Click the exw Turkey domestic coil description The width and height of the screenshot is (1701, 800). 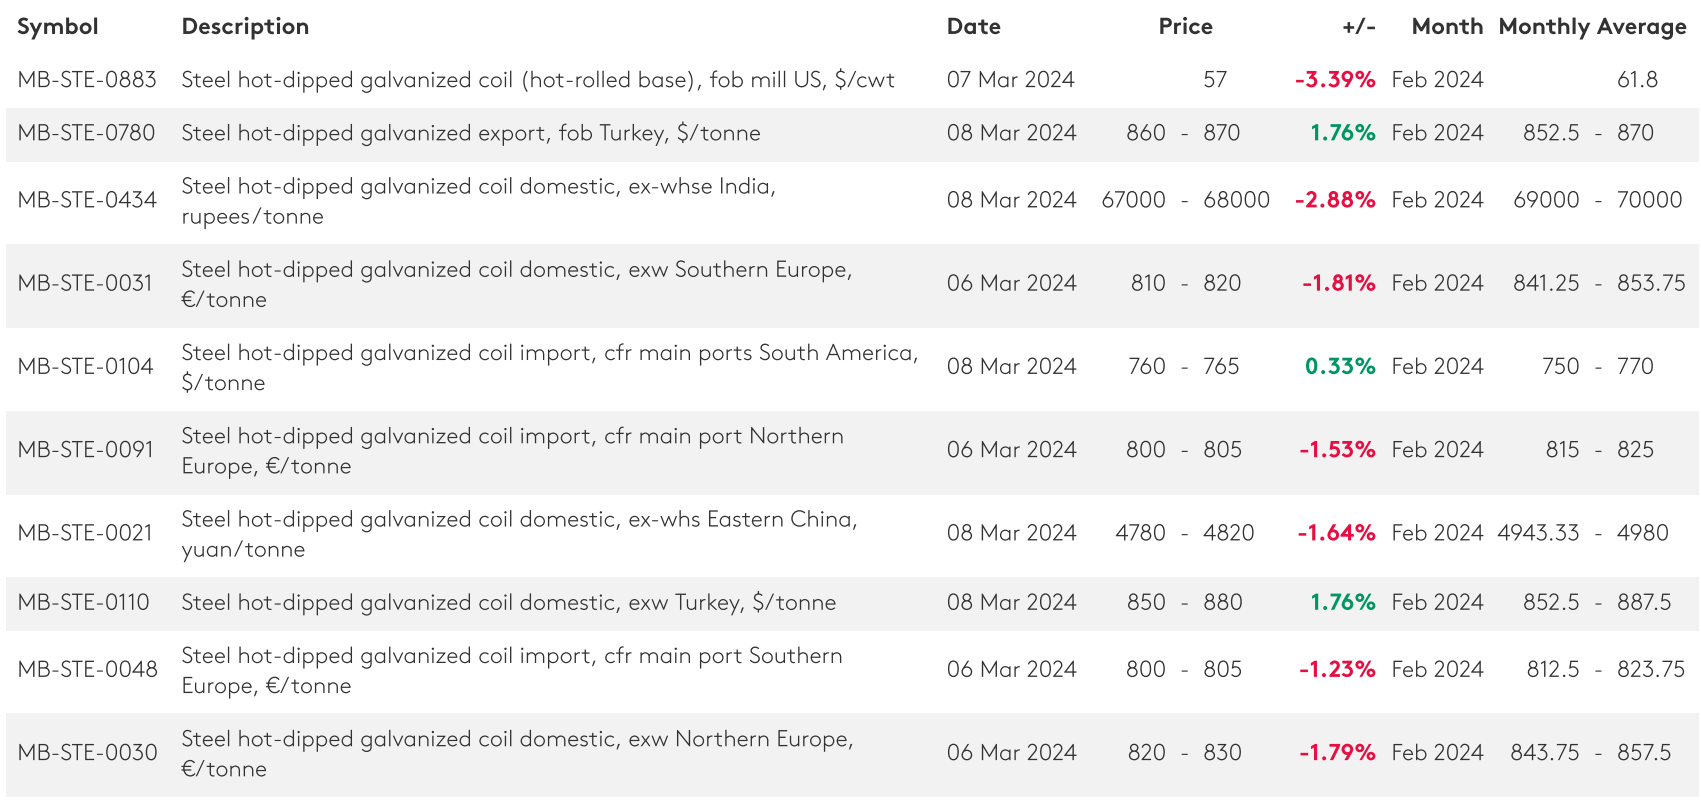tap(508, 602)
